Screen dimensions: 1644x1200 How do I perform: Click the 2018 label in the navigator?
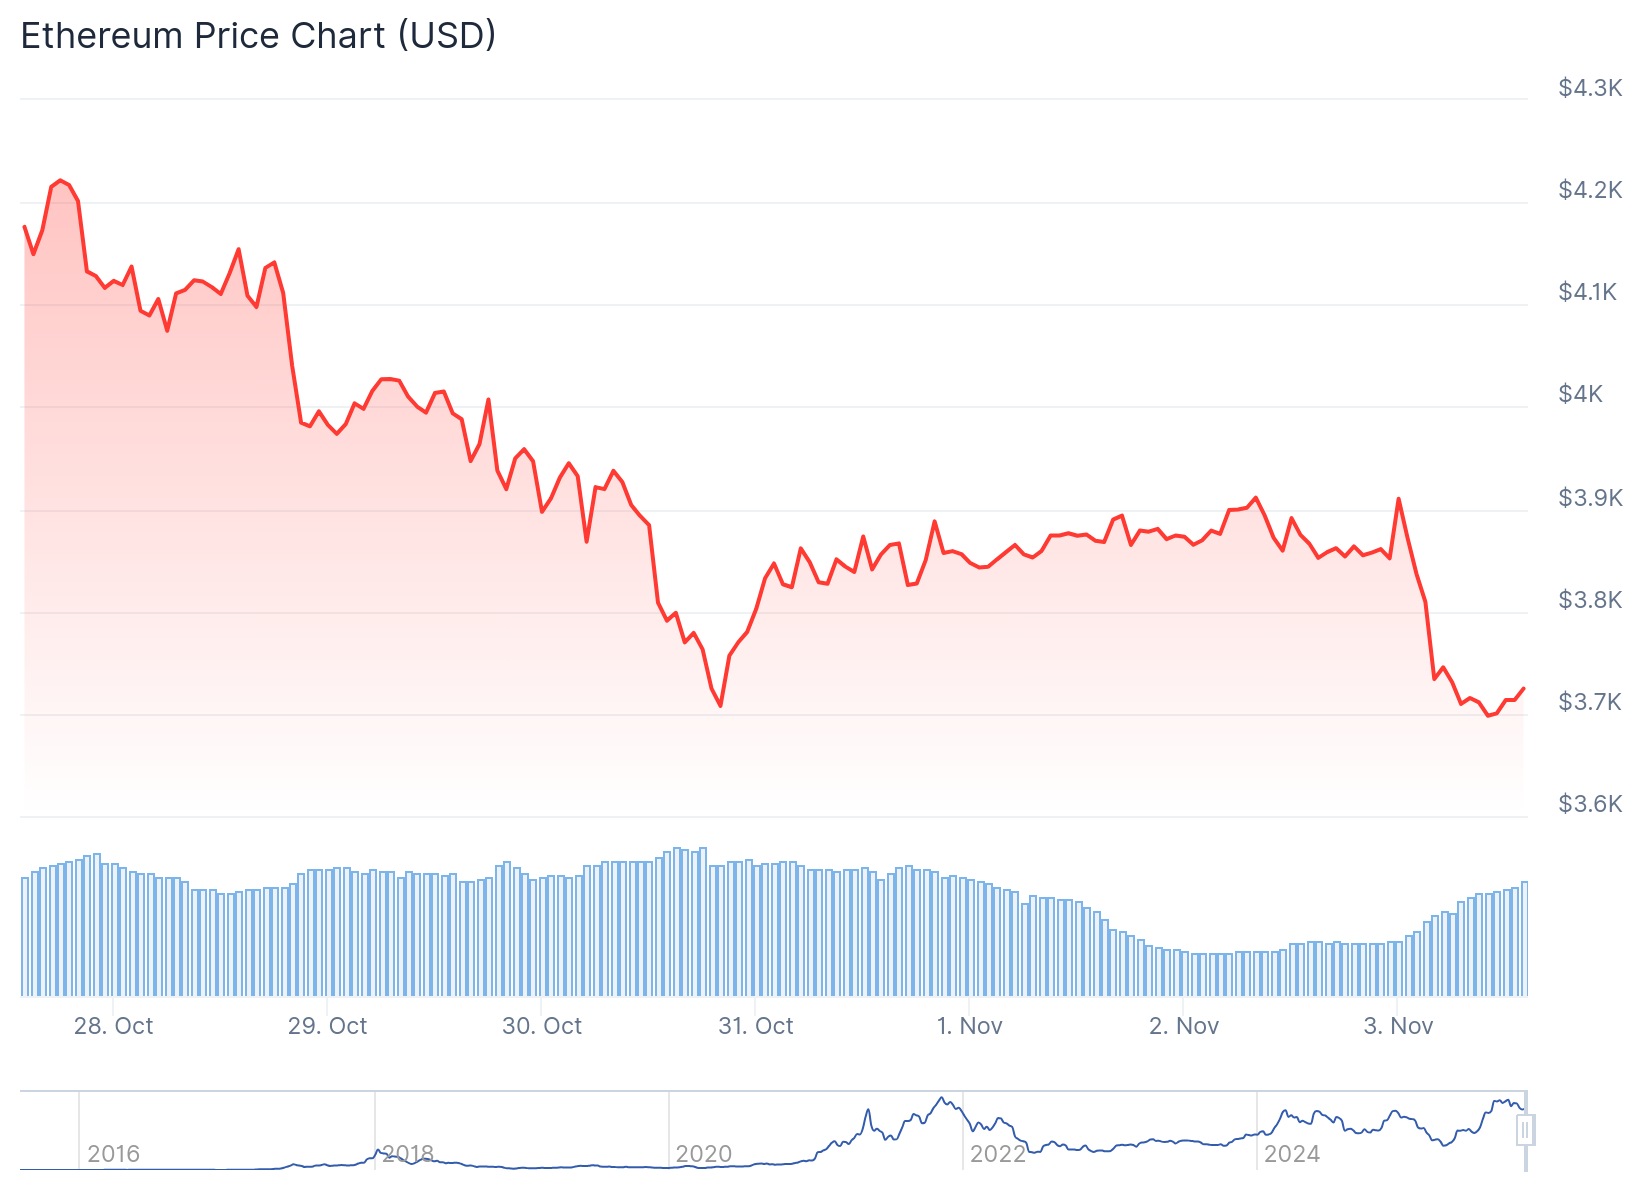click(x=408, y=1154)
